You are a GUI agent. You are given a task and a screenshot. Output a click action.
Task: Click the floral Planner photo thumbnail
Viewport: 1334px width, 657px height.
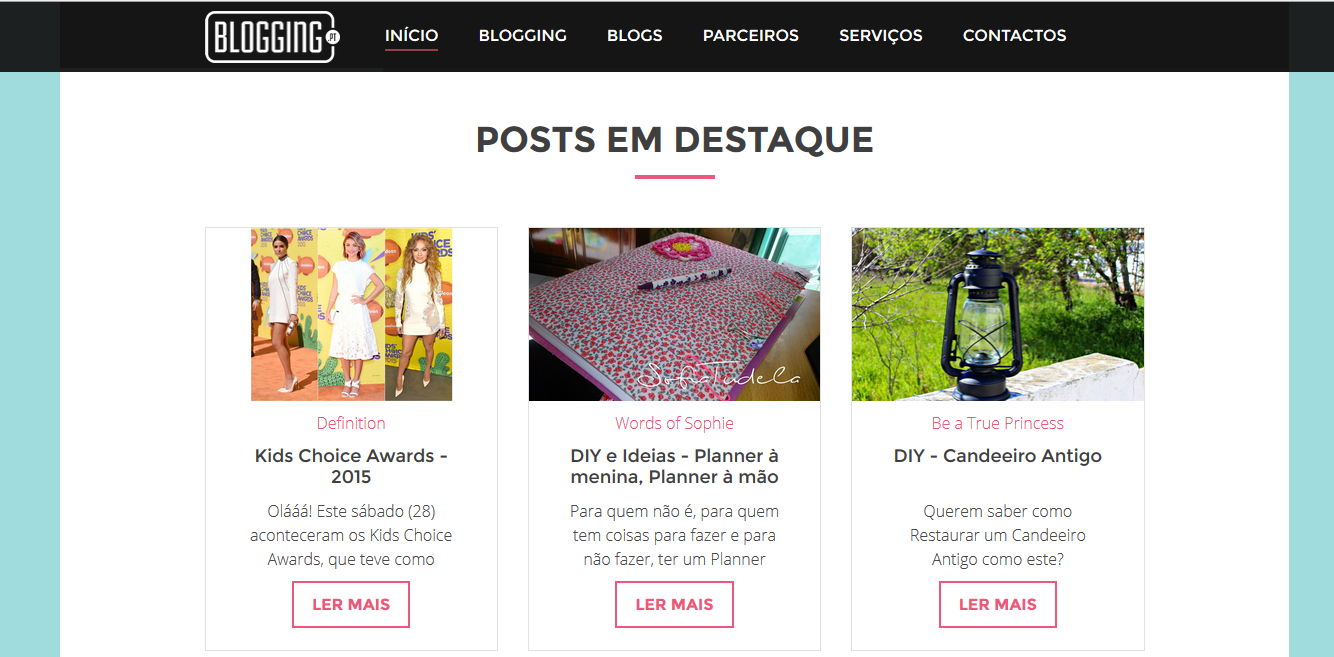(x=674, y=314)
